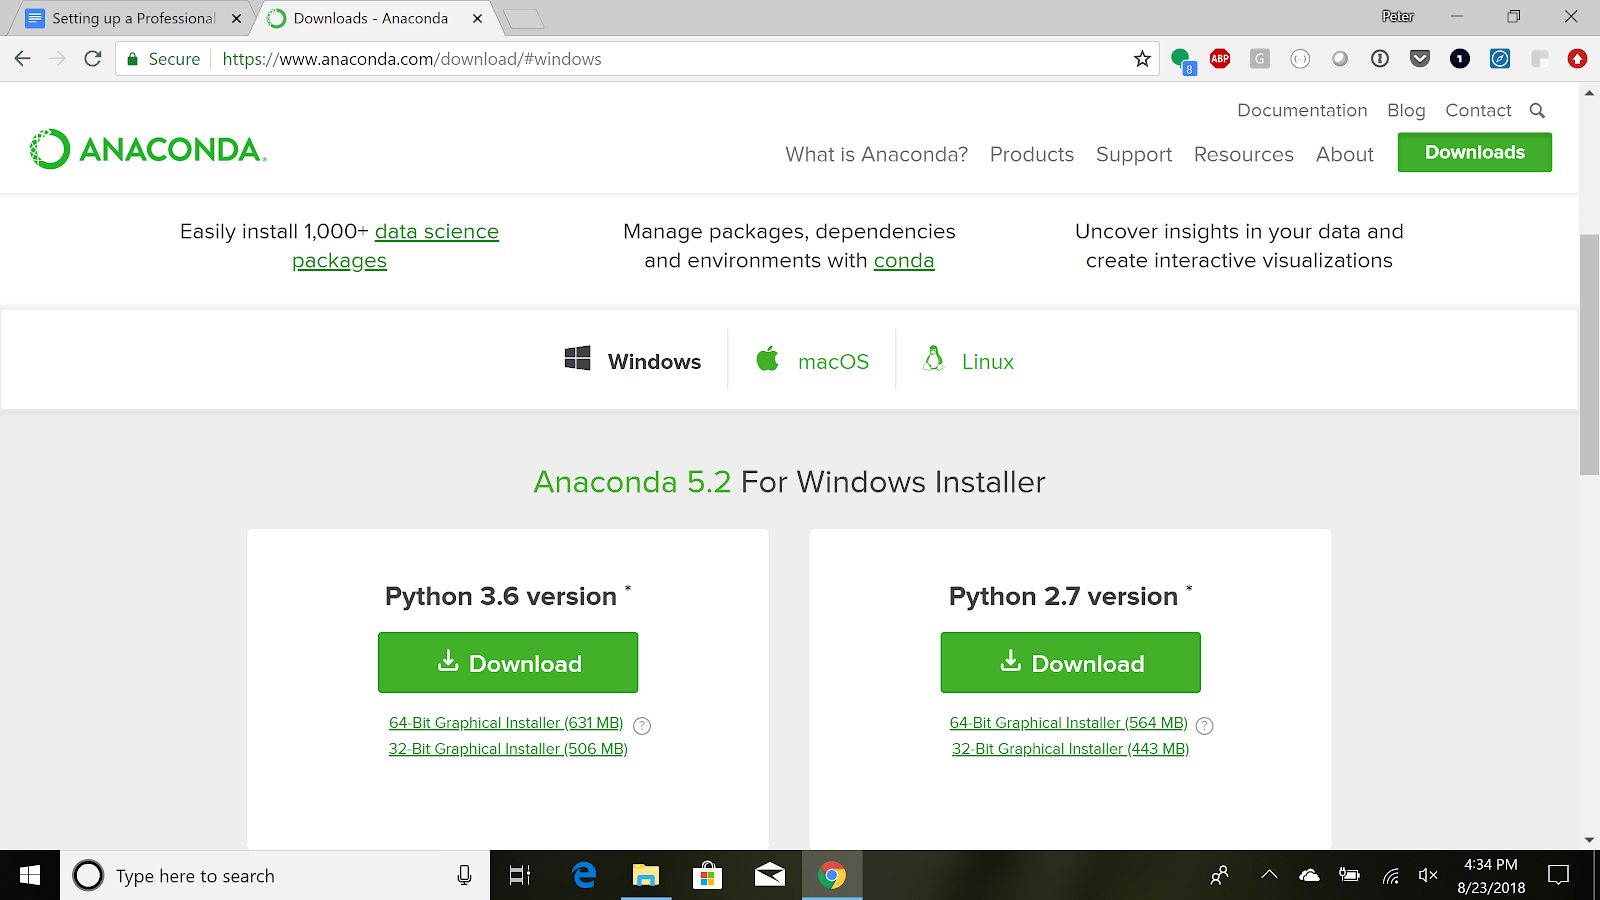
Task: Download the Python 3.6 version
Action: (x=508, y=662)
